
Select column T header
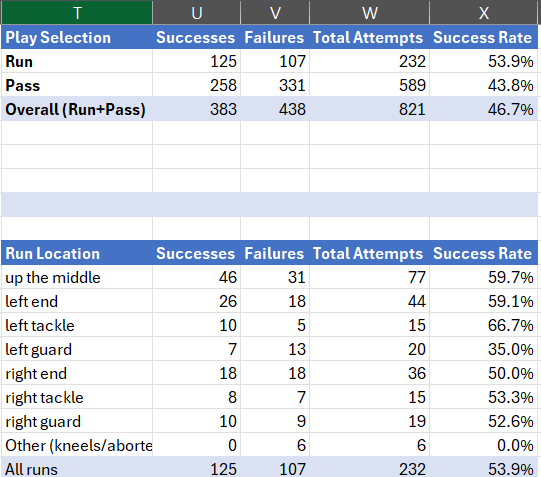pyautogui.click(x=77, y=13)
